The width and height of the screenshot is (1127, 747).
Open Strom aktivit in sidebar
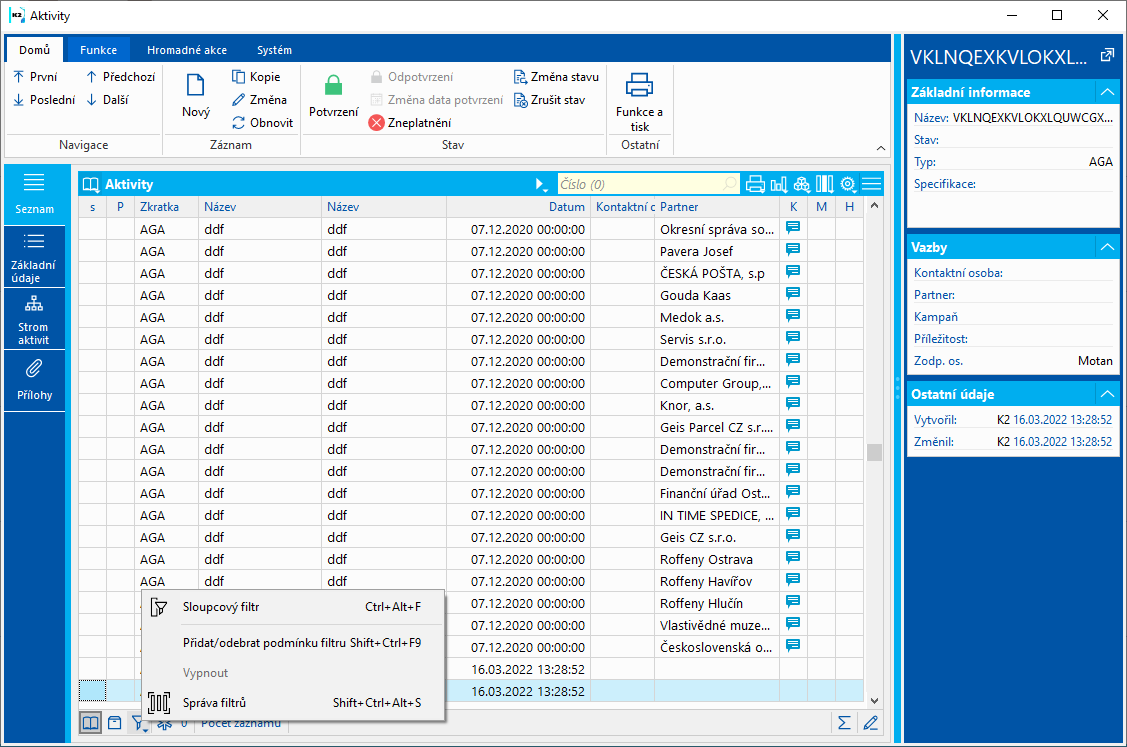coord(34,317)
